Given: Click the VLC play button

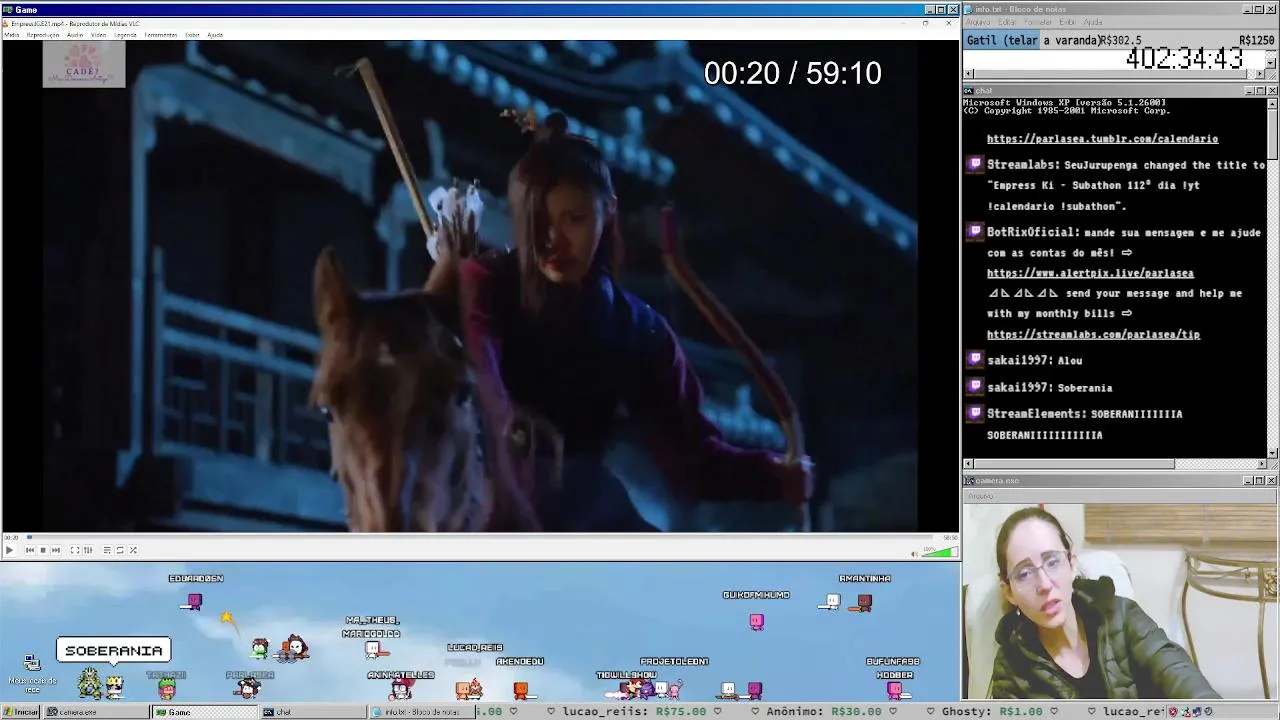Looking at the screenshot, I should 9,550.
